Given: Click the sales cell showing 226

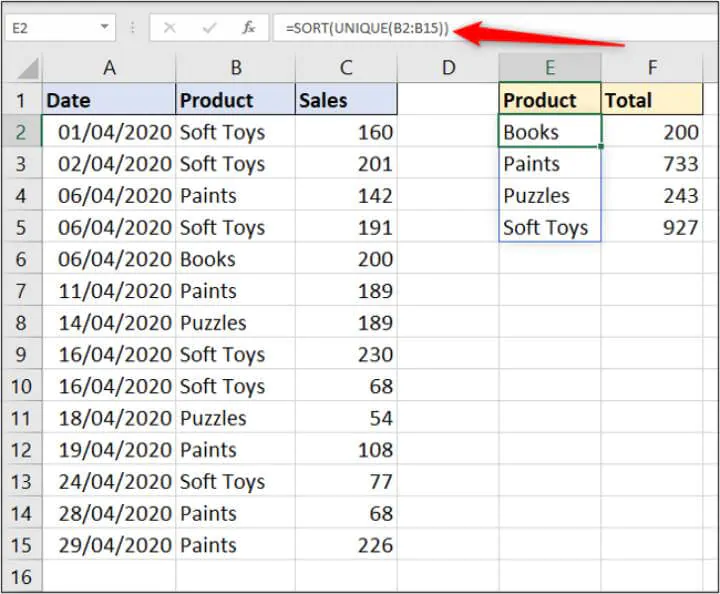Looking at the screenshot, I should tap(346, 545).
